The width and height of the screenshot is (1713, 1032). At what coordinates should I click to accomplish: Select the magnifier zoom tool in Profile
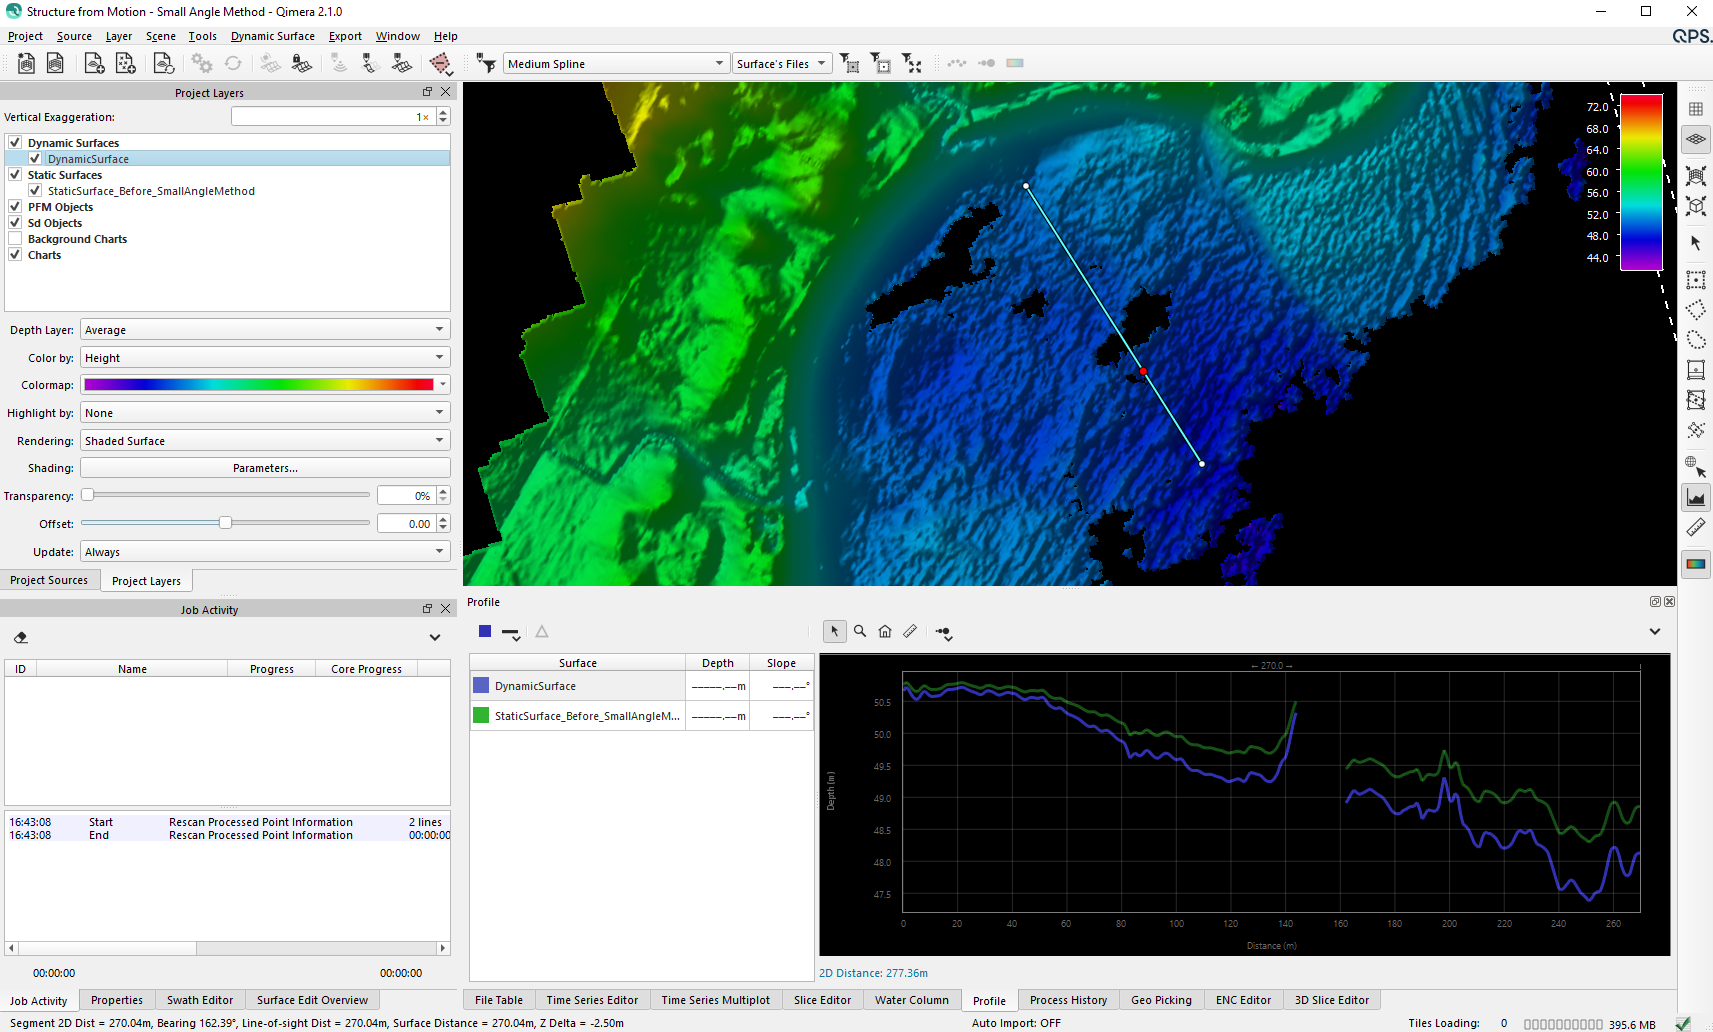860,632
